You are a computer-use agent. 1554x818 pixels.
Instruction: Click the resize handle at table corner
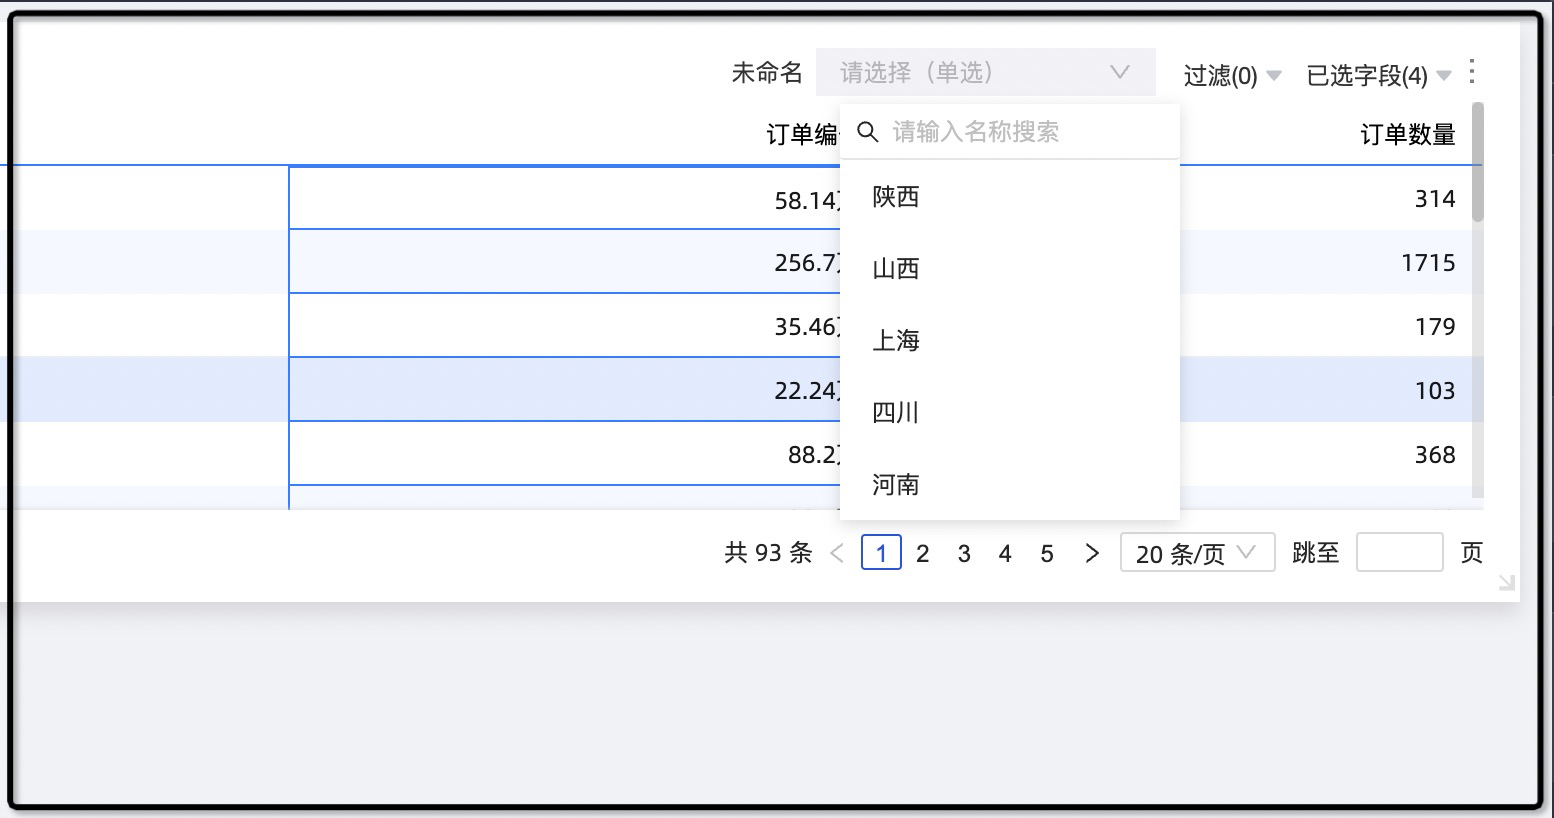(x=1507, y=583)
